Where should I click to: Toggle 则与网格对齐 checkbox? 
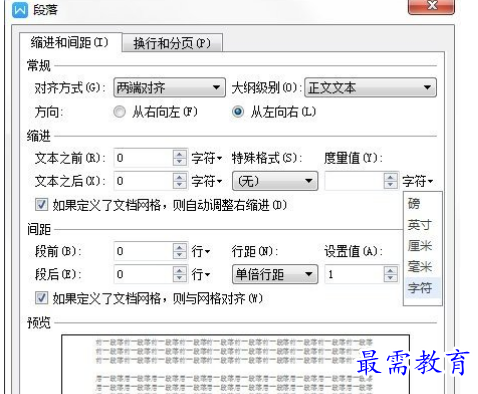tap(41, 298)
